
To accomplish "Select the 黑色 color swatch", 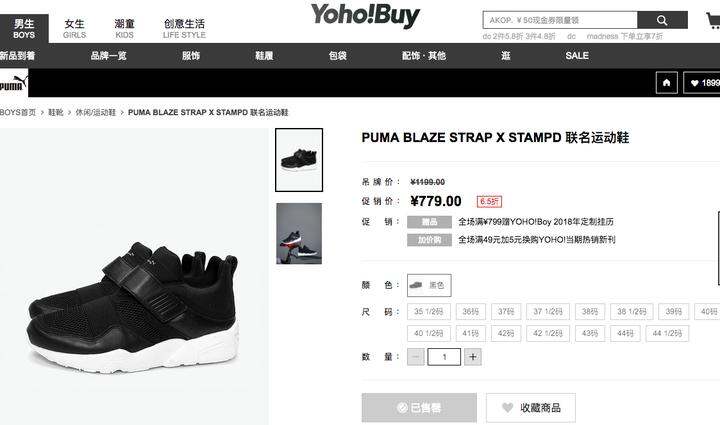I will tap(429, 285).
